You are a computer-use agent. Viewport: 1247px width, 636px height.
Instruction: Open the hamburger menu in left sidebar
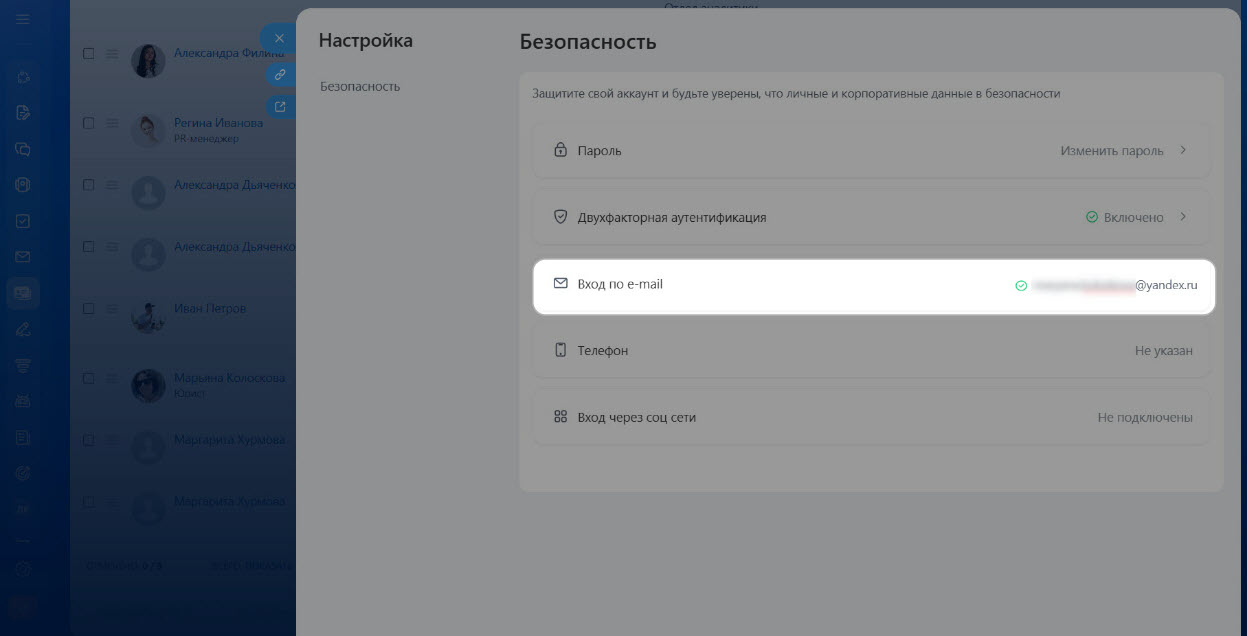23,19
